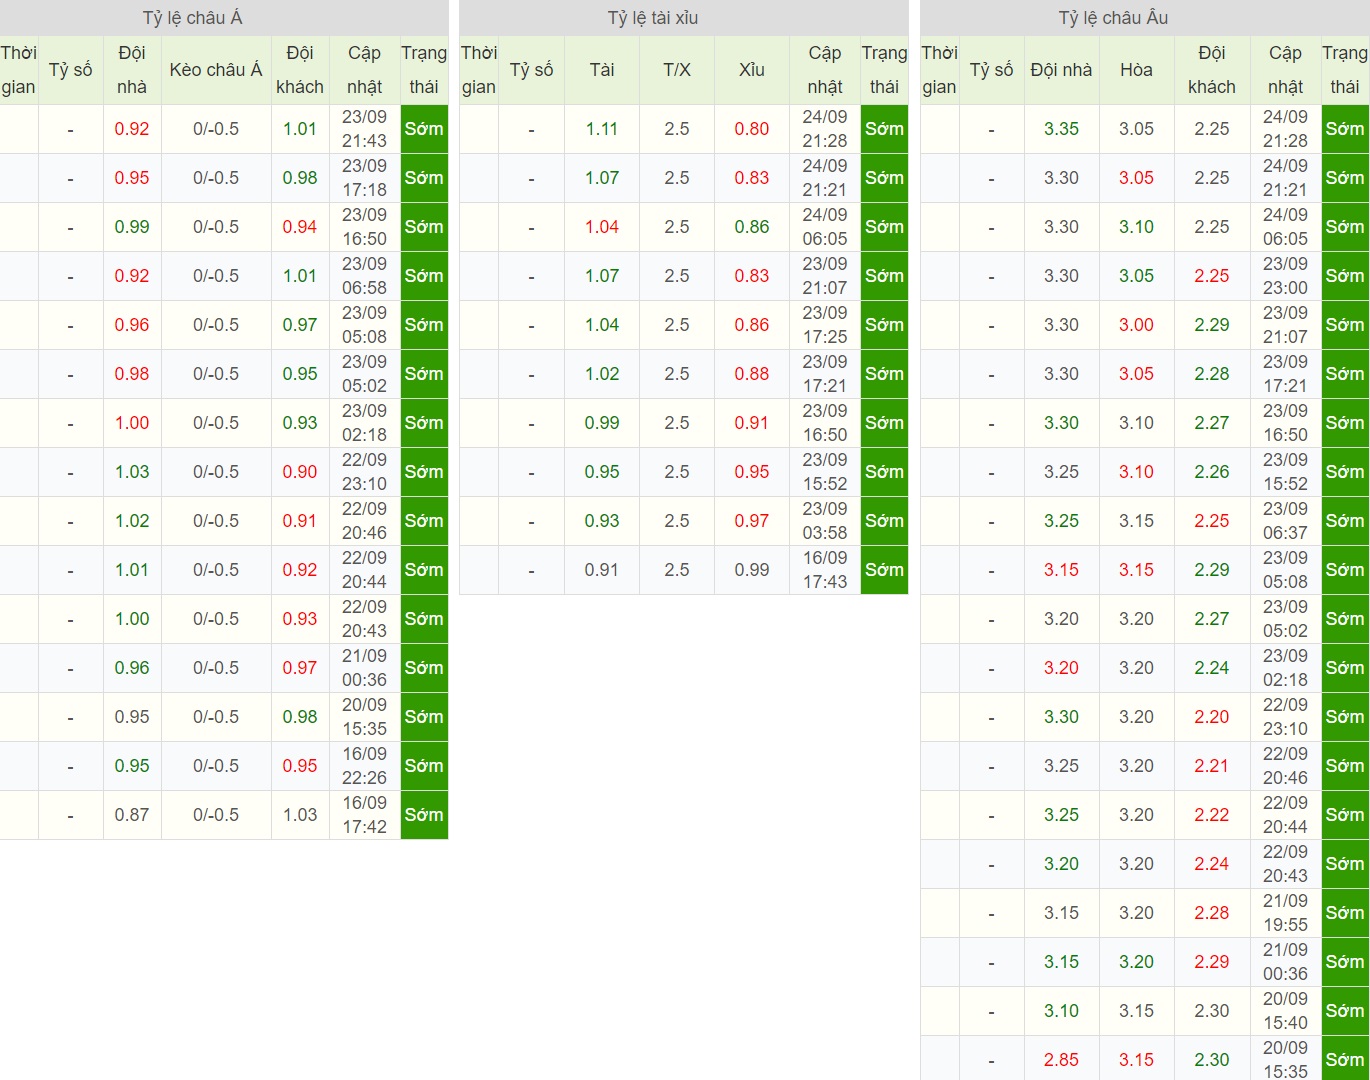This screenshot has width=1370, height=1080.
Task: Click the 0/-0.5 handicap in Asian row 23/09 21:43
Action: (216, 129)
